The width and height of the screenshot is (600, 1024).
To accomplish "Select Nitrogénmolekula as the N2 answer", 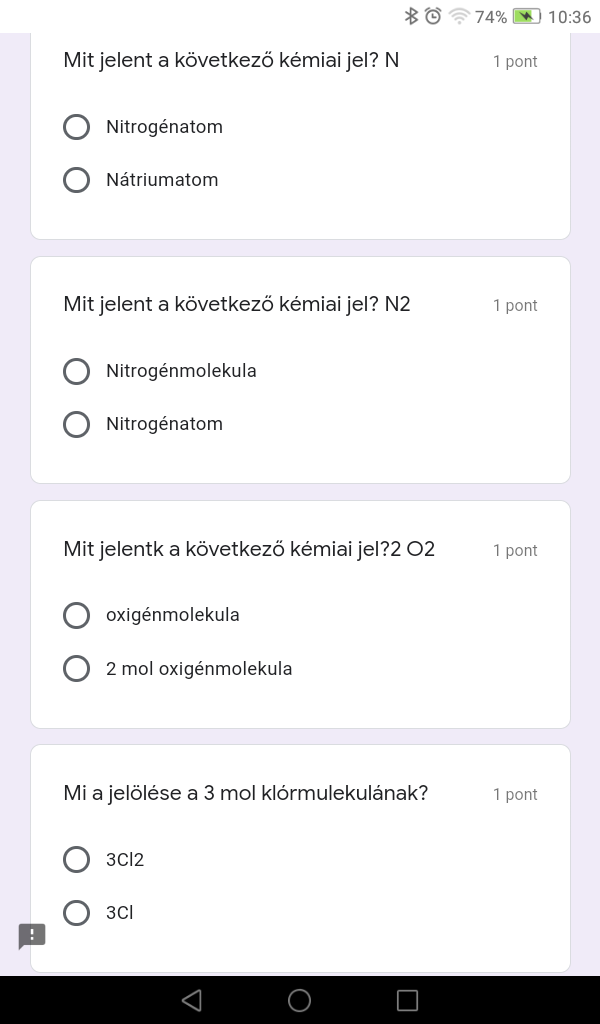I will [77, 371].
